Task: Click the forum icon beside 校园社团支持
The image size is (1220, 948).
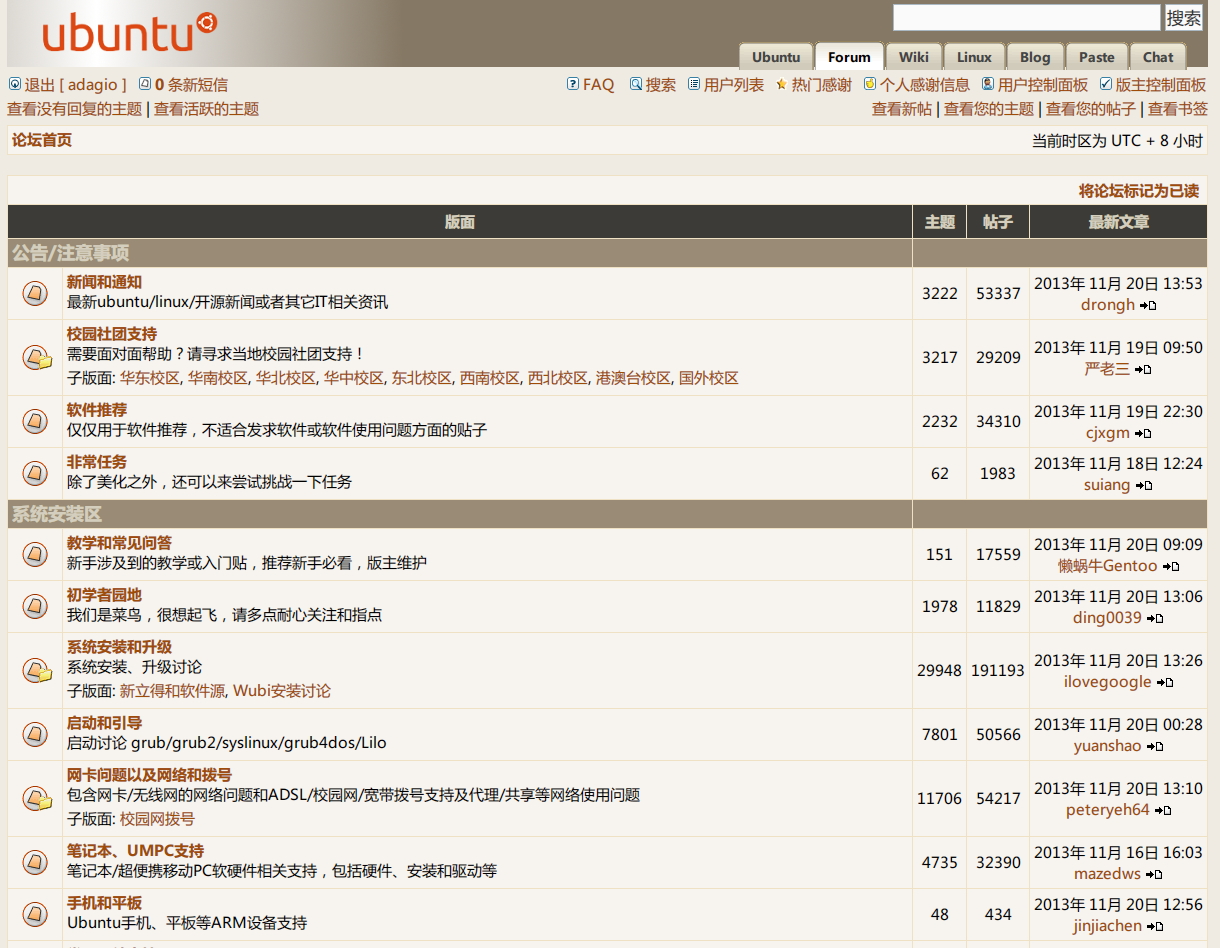Action: click(x=37, y=357)
